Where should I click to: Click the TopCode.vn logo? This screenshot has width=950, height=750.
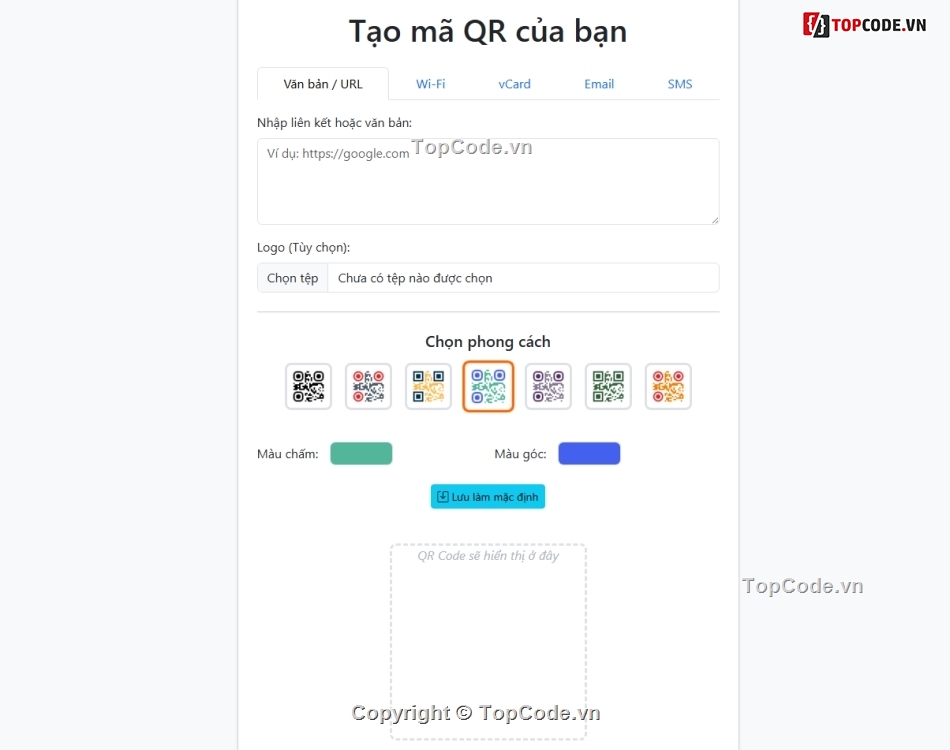(x=865, y=25)
